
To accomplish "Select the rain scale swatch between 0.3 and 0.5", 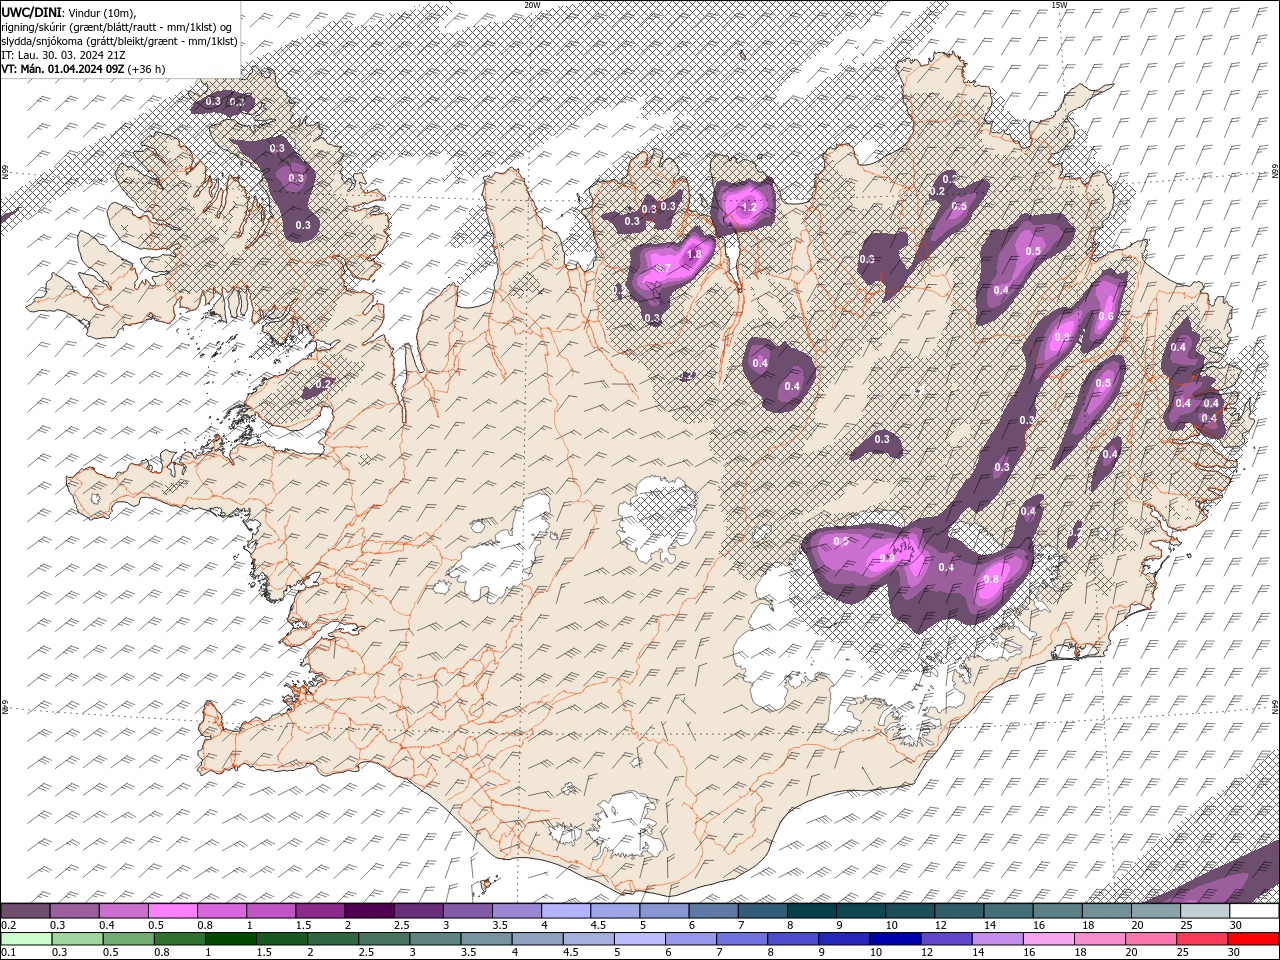I will click(78, 939).
